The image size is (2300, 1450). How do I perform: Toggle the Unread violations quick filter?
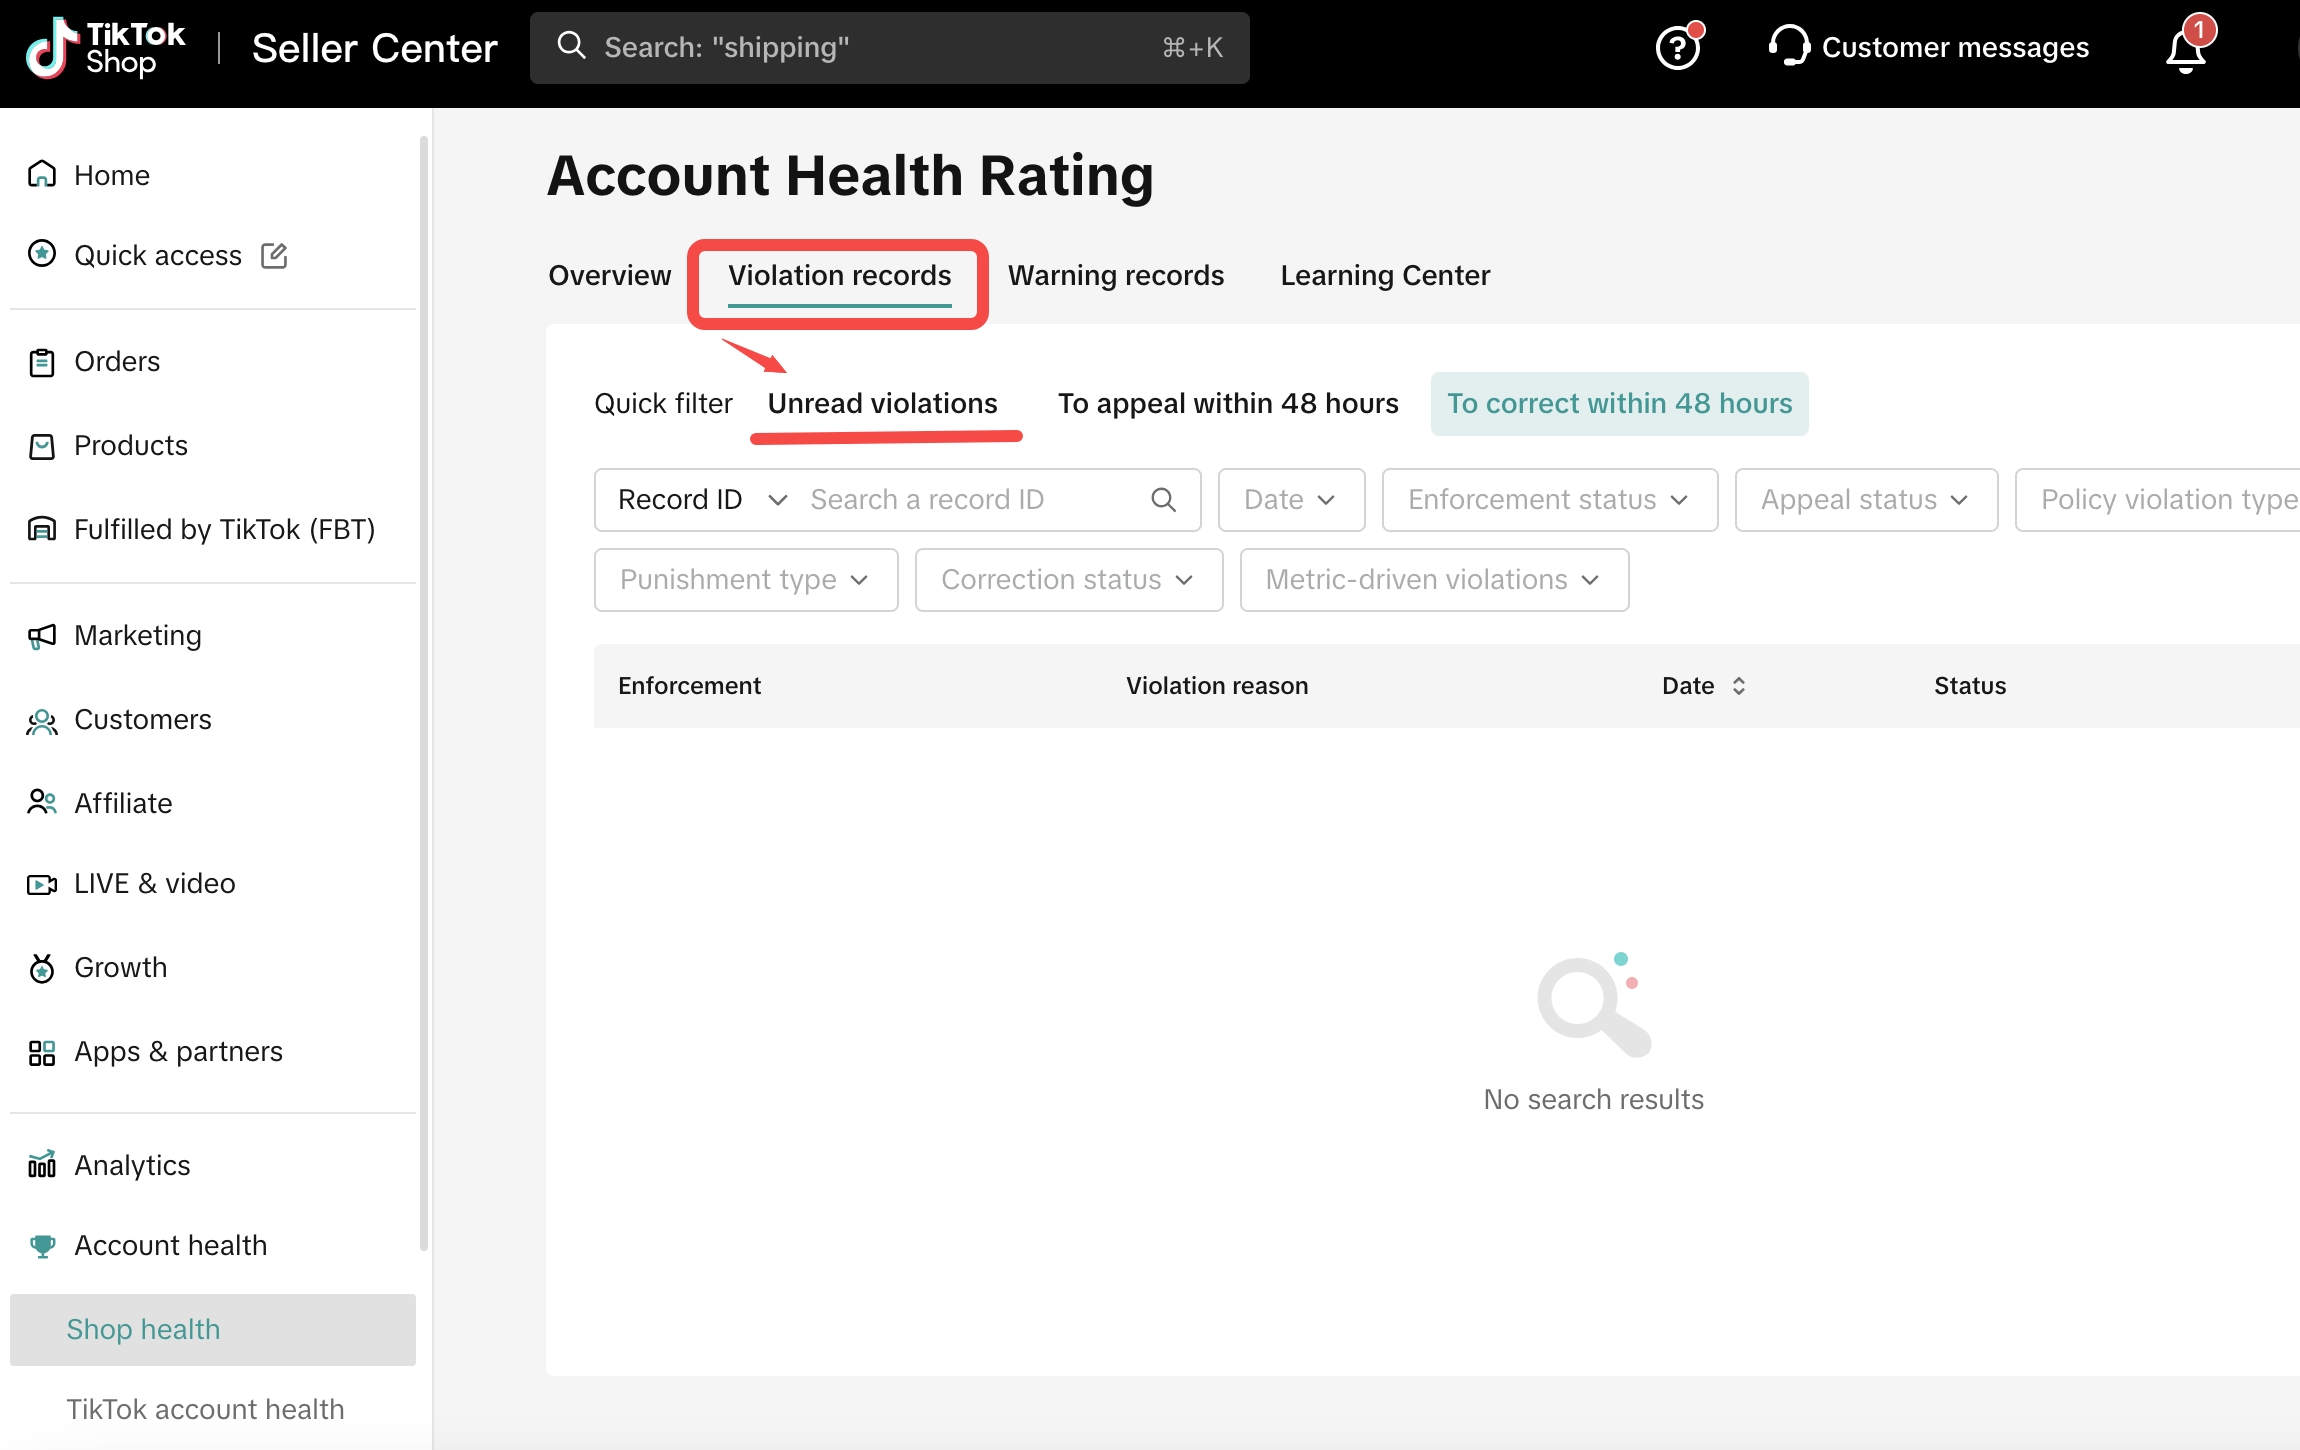click(x=882, y=404)
